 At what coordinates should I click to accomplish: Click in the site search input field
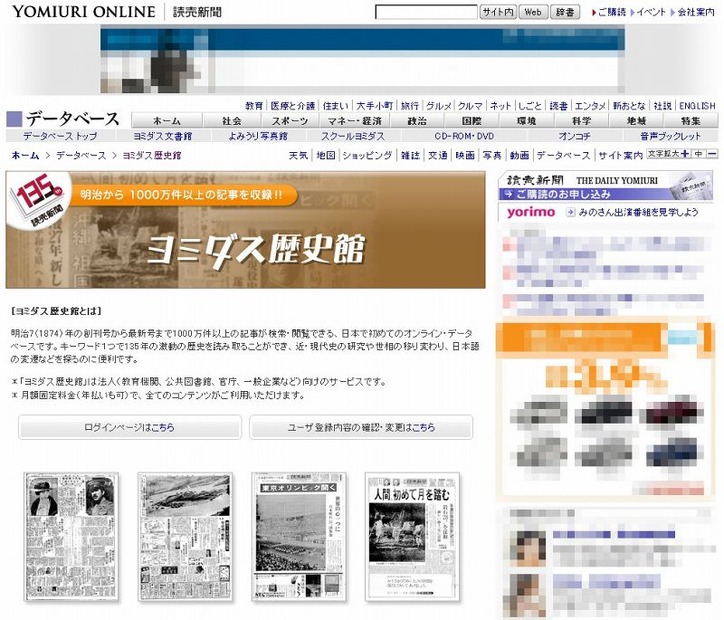pyautogui.click(x=426, y=12)
